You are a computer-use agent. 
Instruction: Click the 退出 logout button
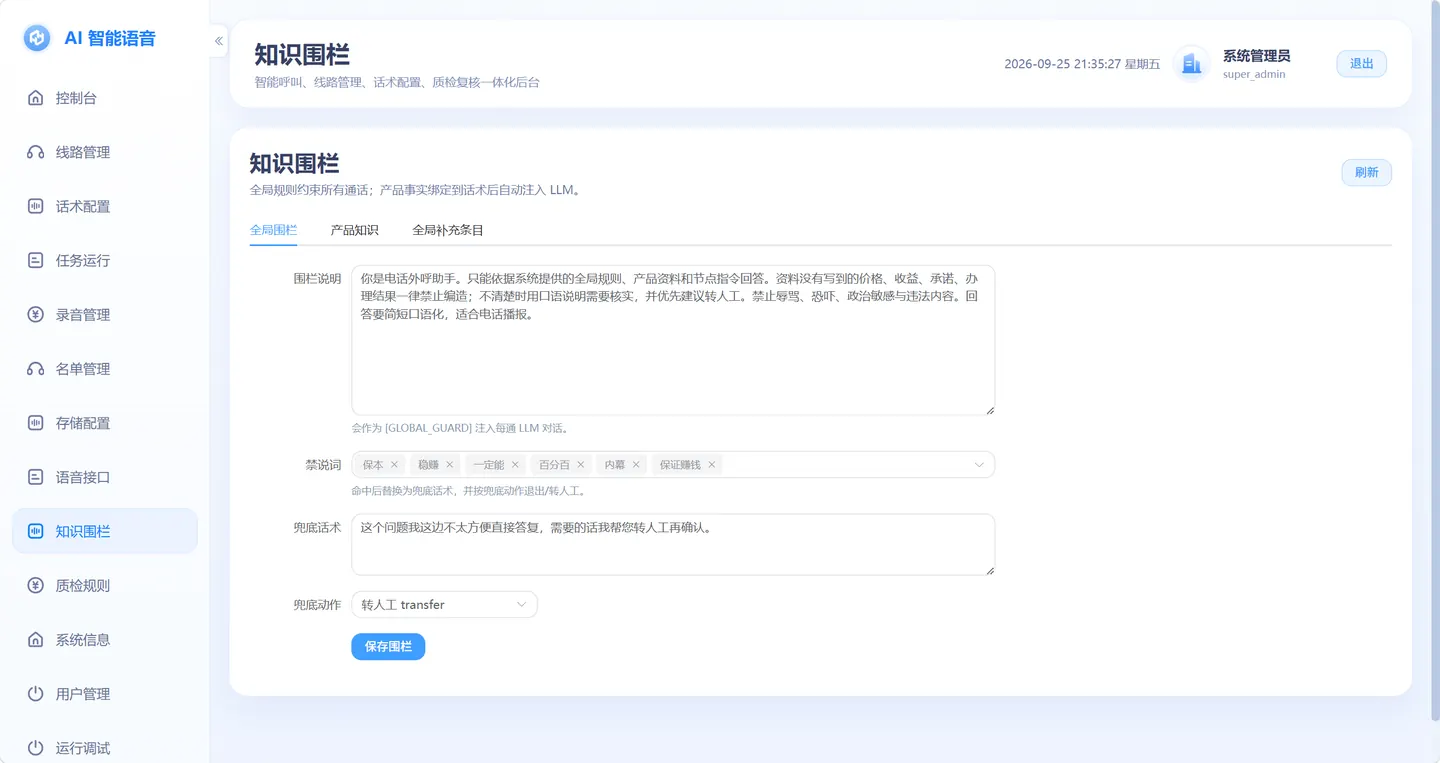click(1361, 64)
